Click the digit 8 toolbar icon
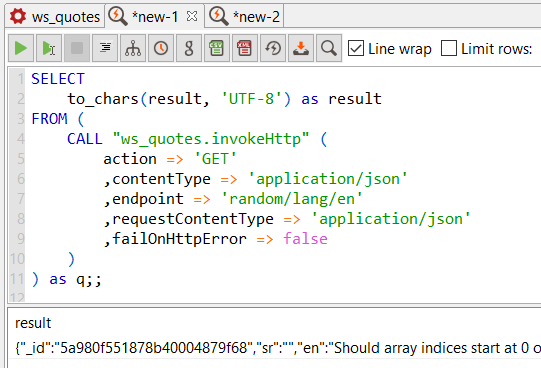This screenshot has height=368, width=541. (189, 48)
